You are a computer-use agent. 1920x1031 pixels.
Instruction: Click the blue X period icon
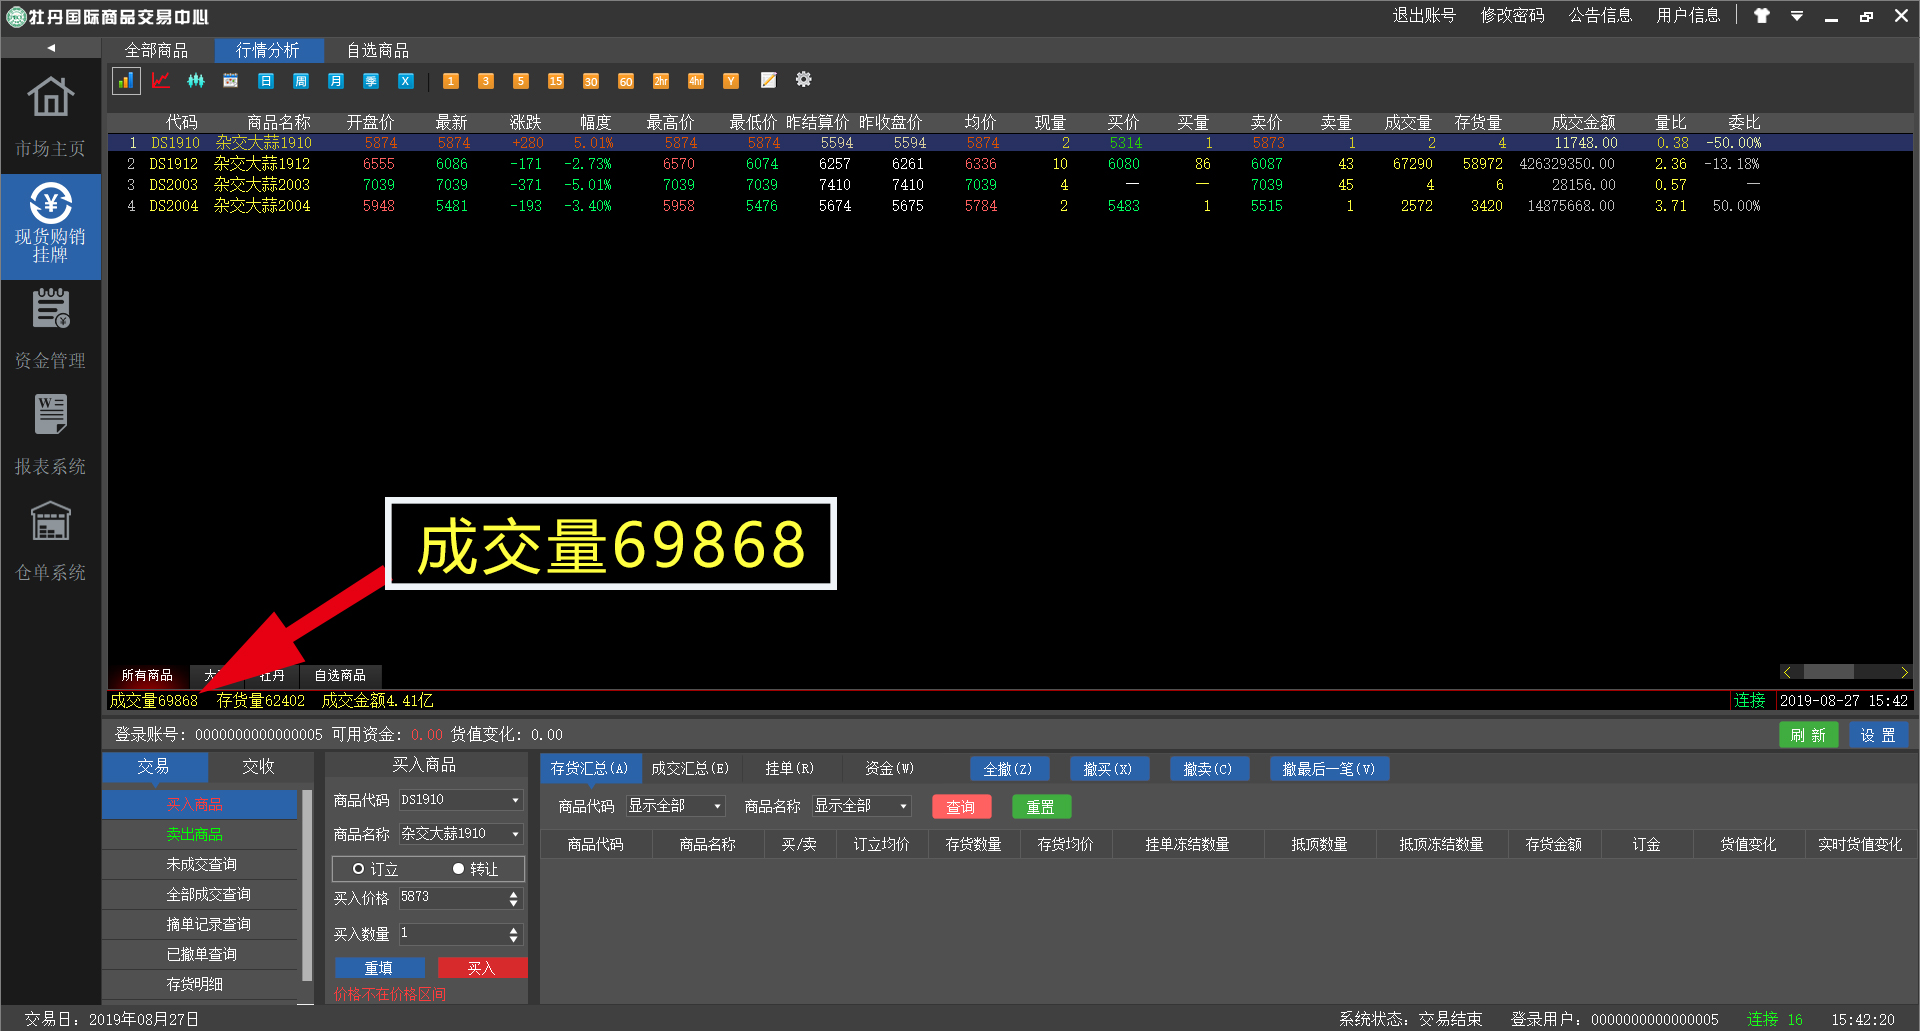click(406, 81)
